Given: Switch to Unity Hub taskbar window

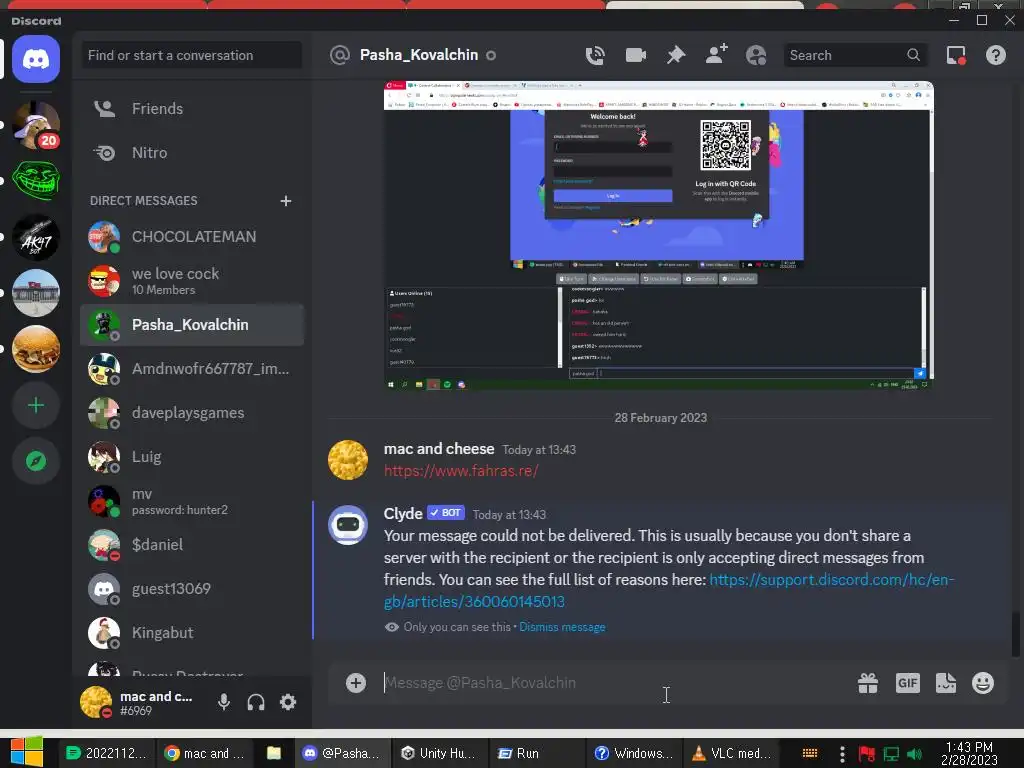Looking at the screenshot, I should click(x=439, y=753).
